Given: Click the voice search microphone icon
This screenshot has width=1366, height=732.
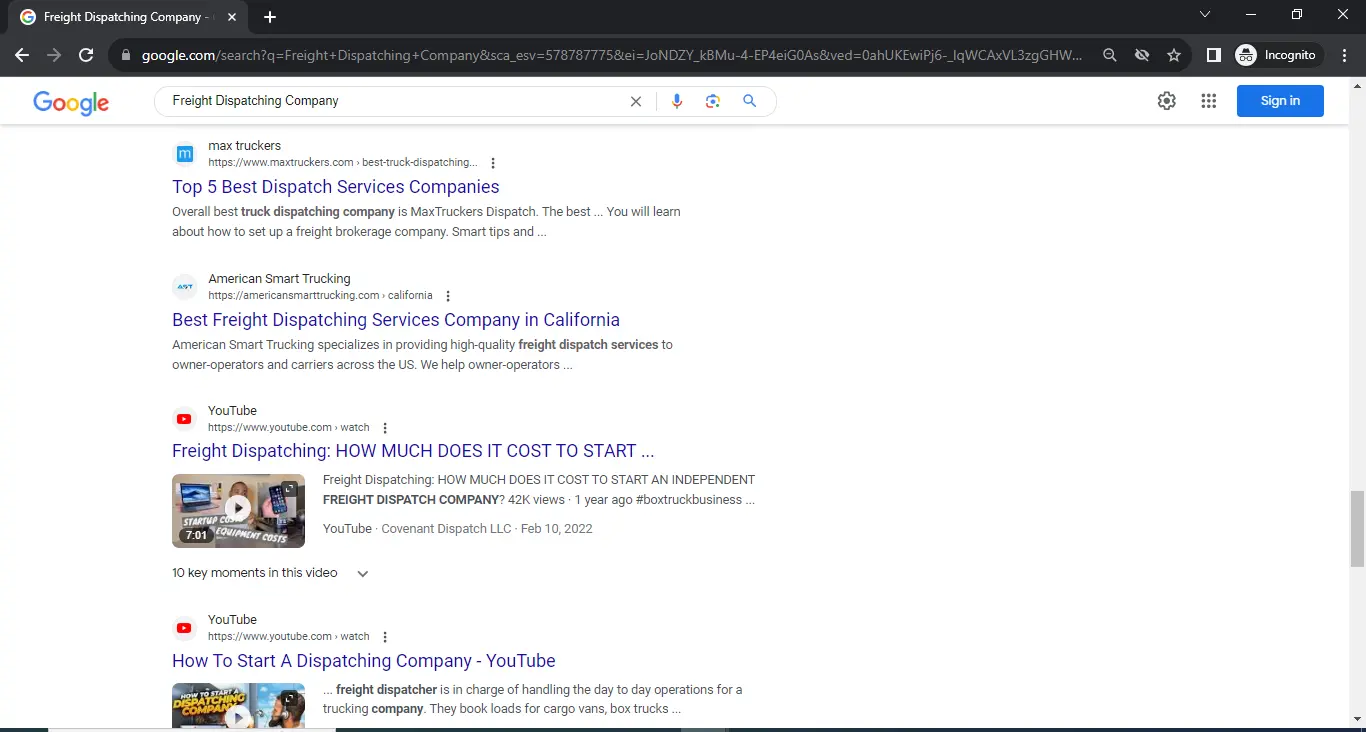Looking at the screenshot, I should pyautogui.click(x=677, y=101).
